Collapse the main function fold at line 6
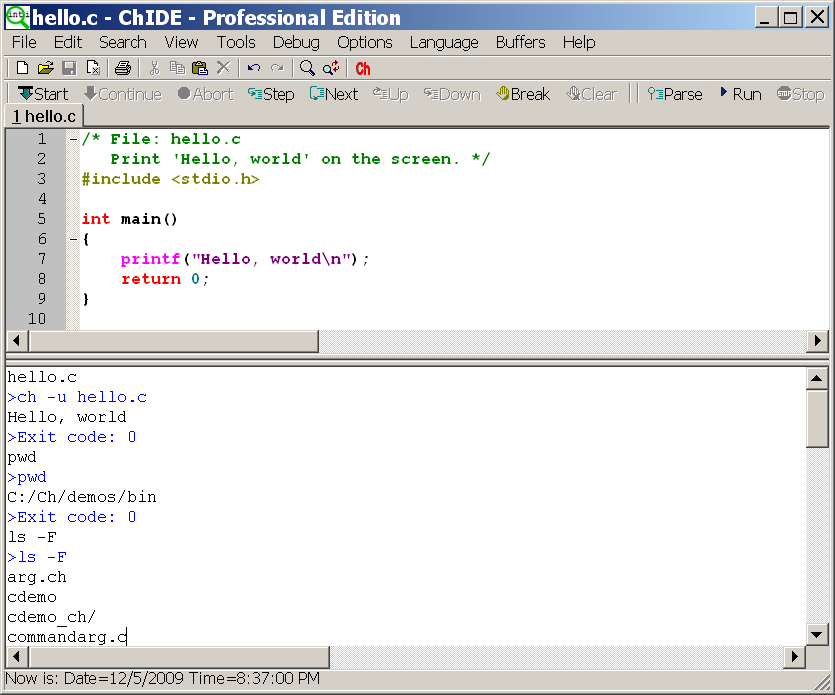Viewport: 835px width, 695px height. pos(73,240)
